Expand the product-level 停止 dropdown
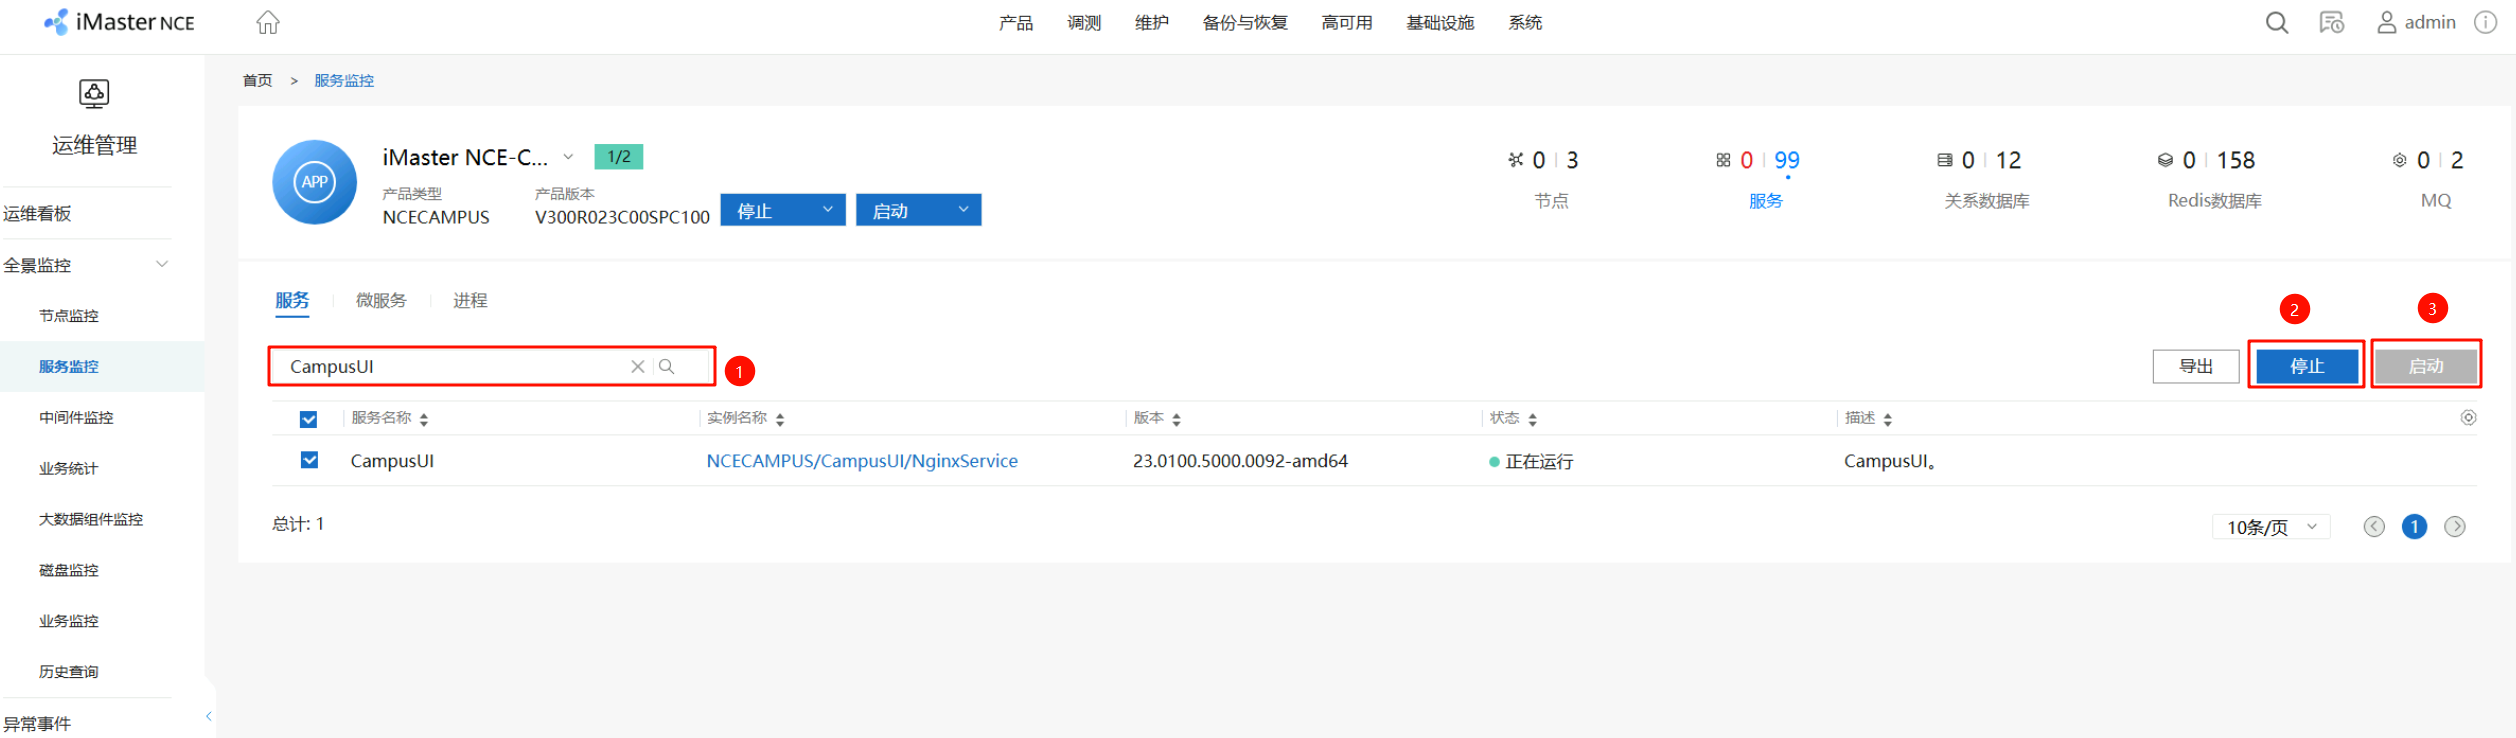The image size is (2516, 738). click(827, 210)
